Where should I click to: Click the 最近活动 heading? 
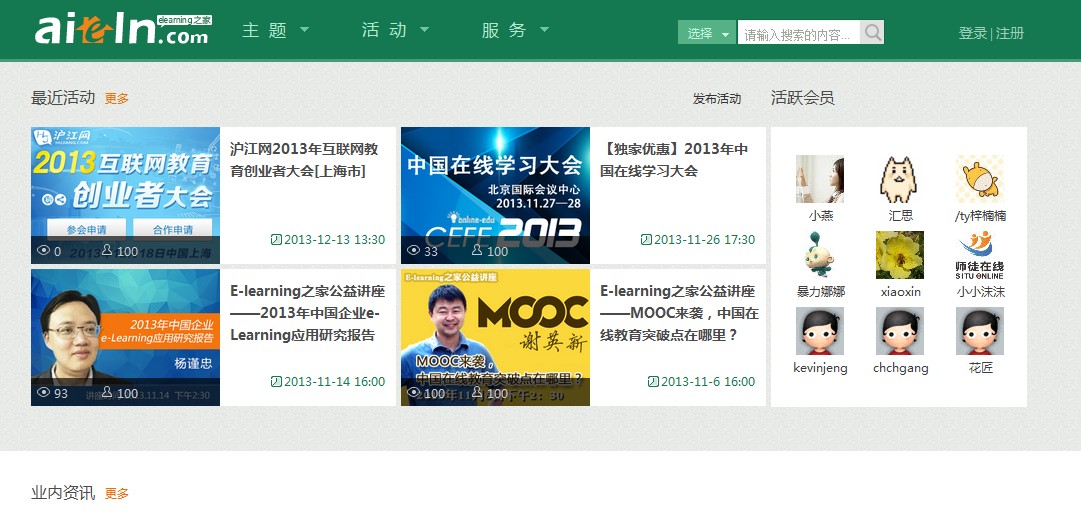[63, 98]
